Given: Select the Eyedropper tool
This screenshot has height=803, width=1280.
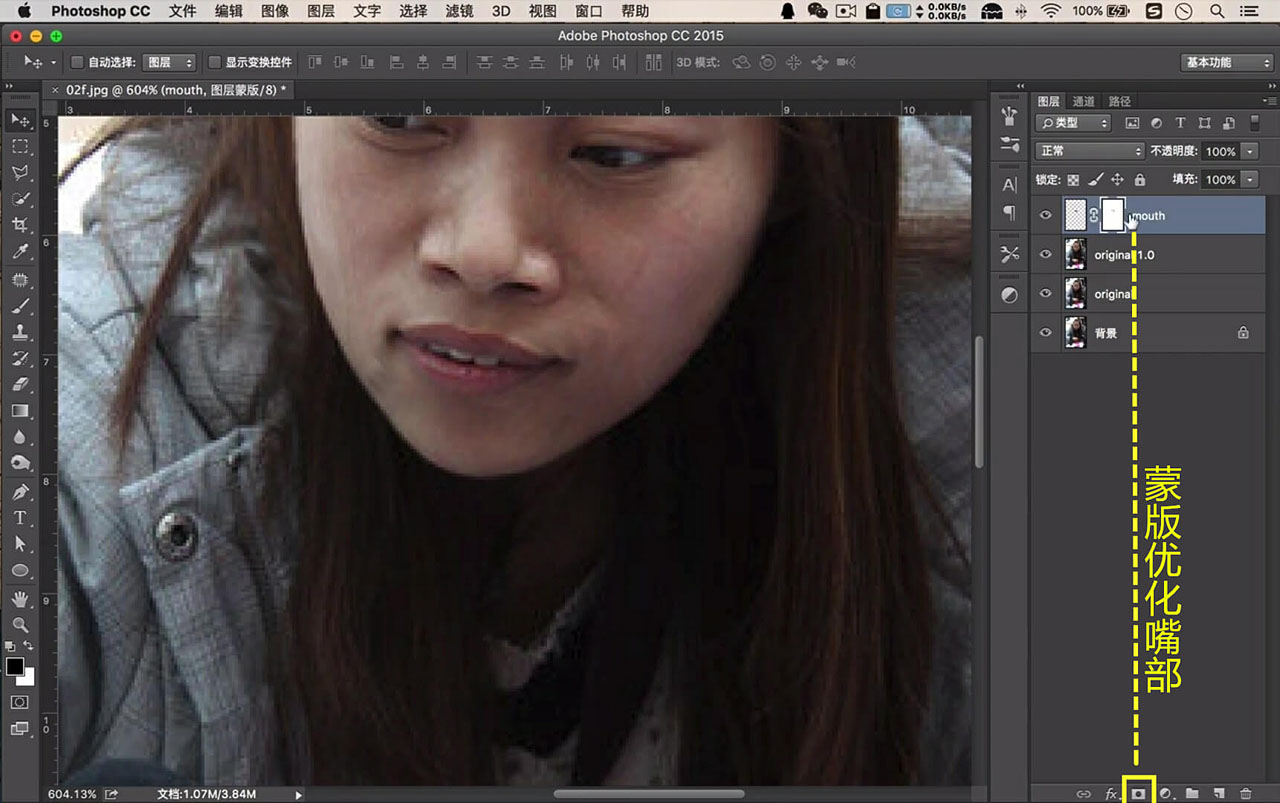Looking at the screenshot, I should point(20,252).
